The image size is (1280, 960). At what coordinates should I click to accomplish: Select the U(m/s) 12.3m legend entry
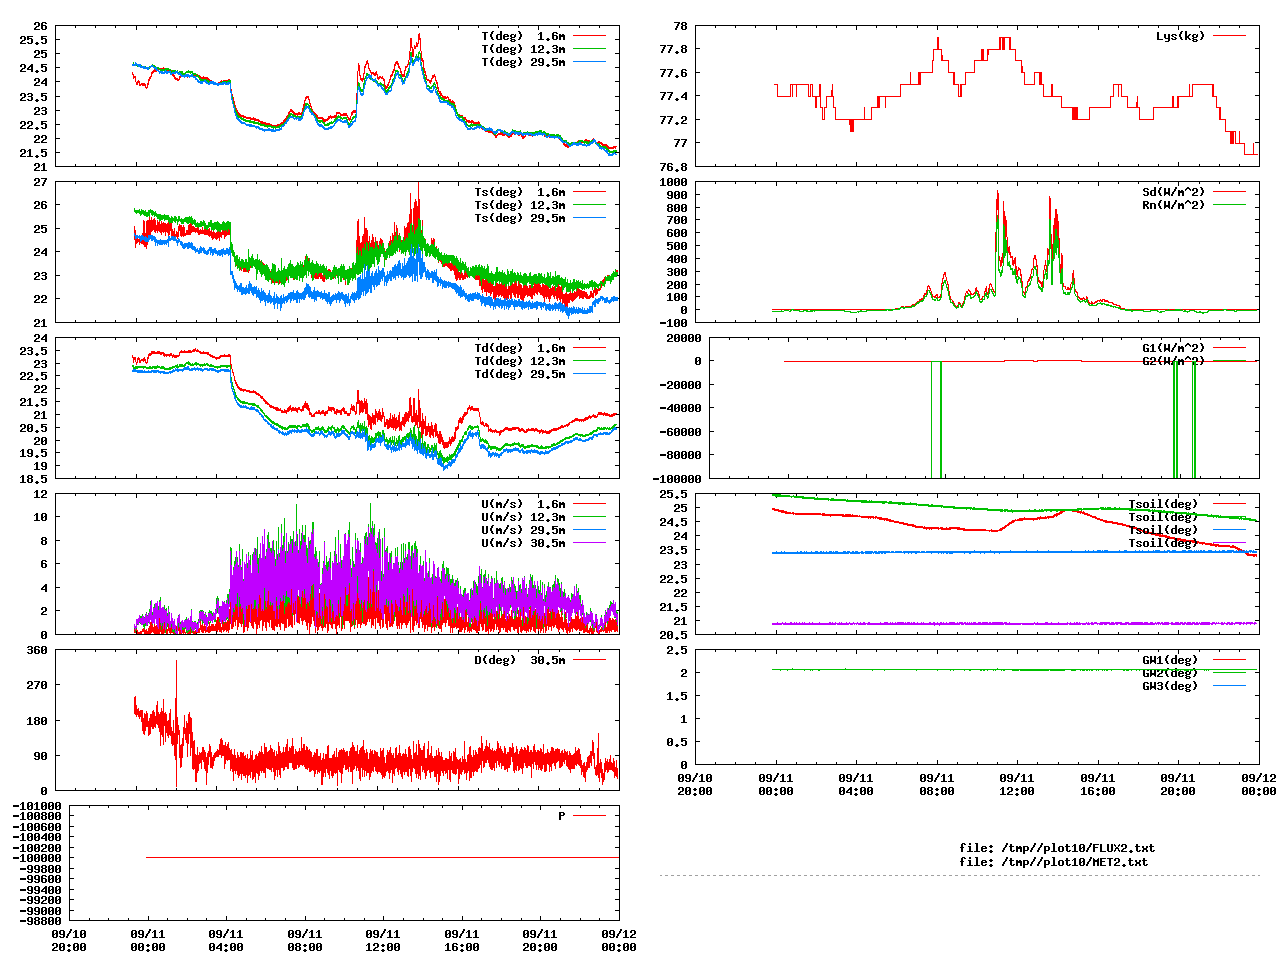click(x=523, y=517)
